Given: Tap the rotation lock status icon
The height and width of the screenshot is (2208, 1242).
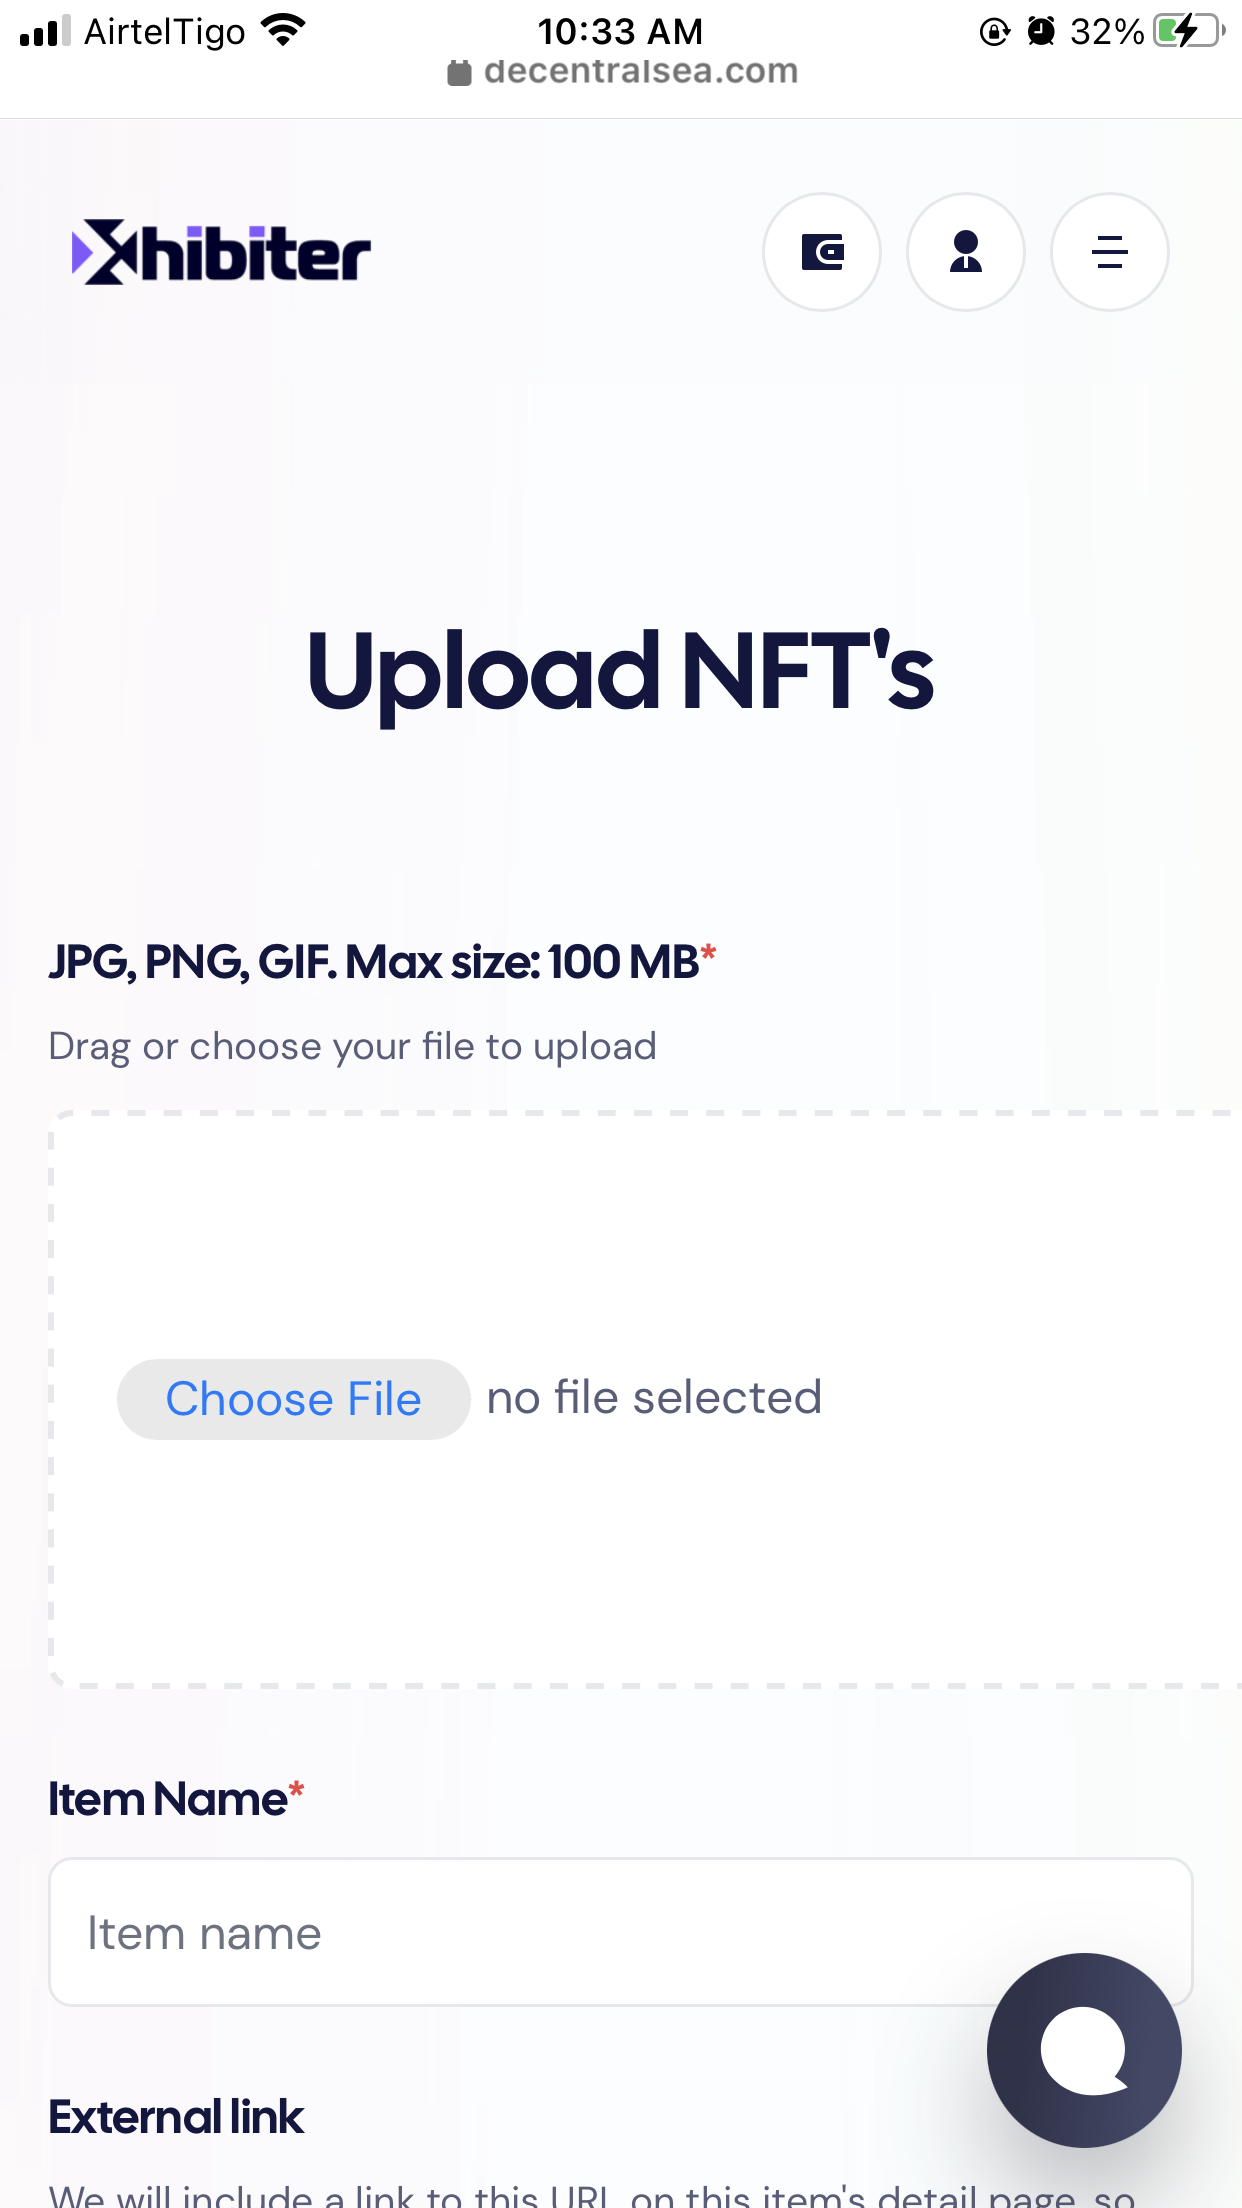Looking at the screenshot, I should click(x=994, y=32).
